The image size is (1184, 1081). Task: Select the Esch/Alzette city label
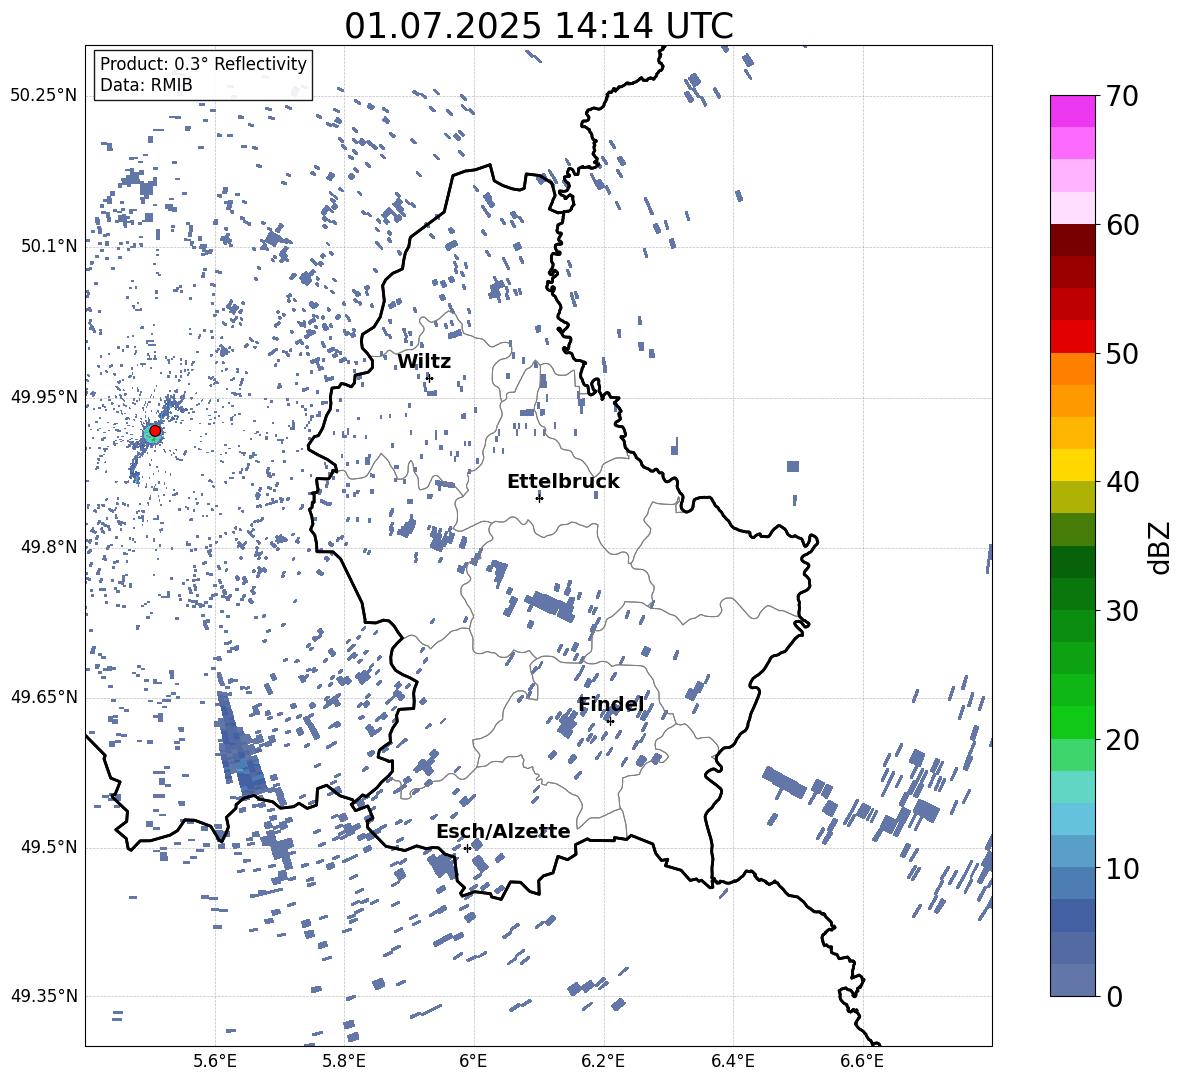click(x=503, y=832)
